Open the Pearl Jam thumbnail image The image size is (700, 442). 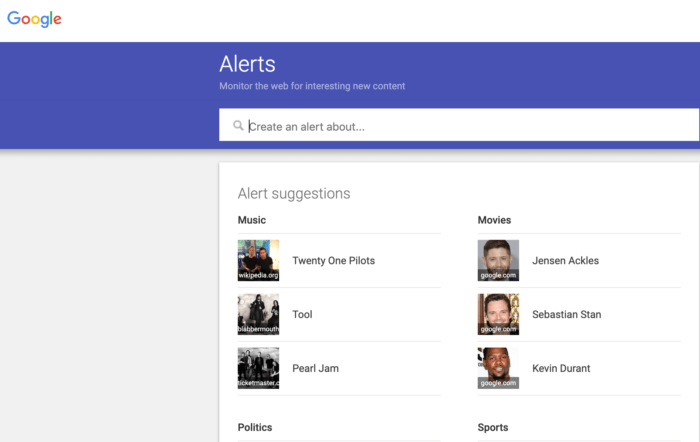258,368
